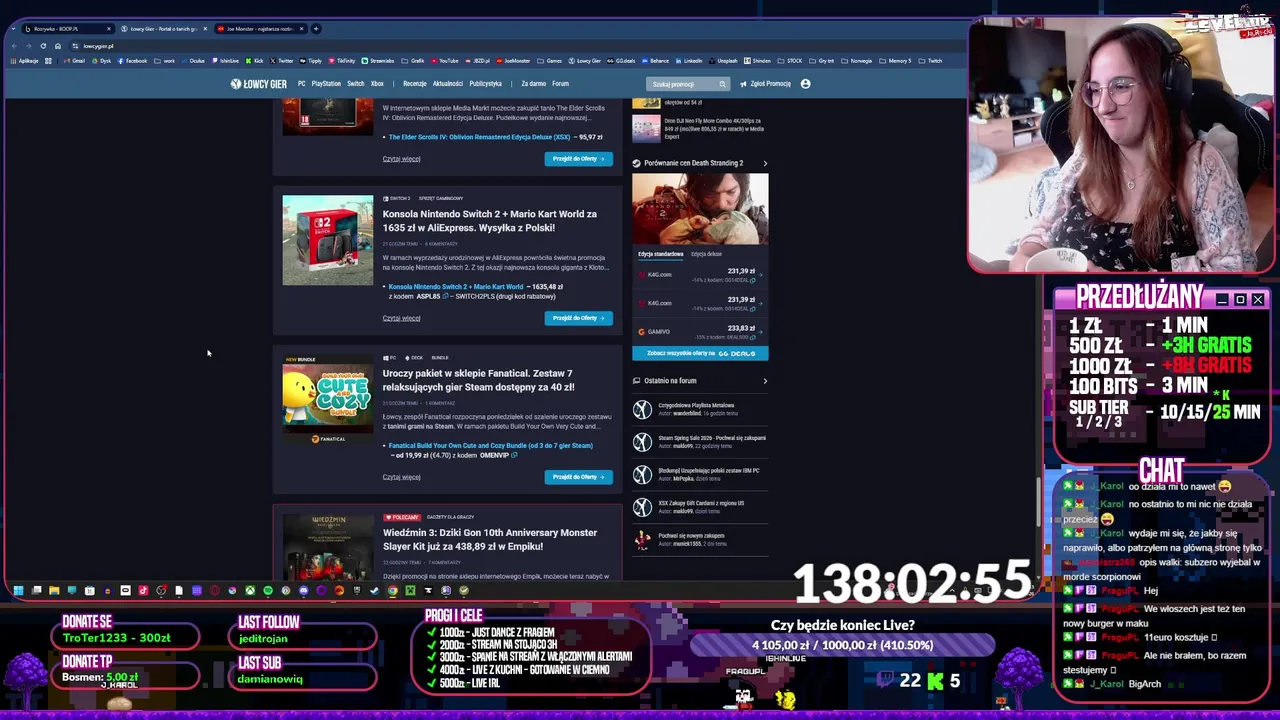
Task: Open the Streamlabs bookmark
Action: point(377,61)
